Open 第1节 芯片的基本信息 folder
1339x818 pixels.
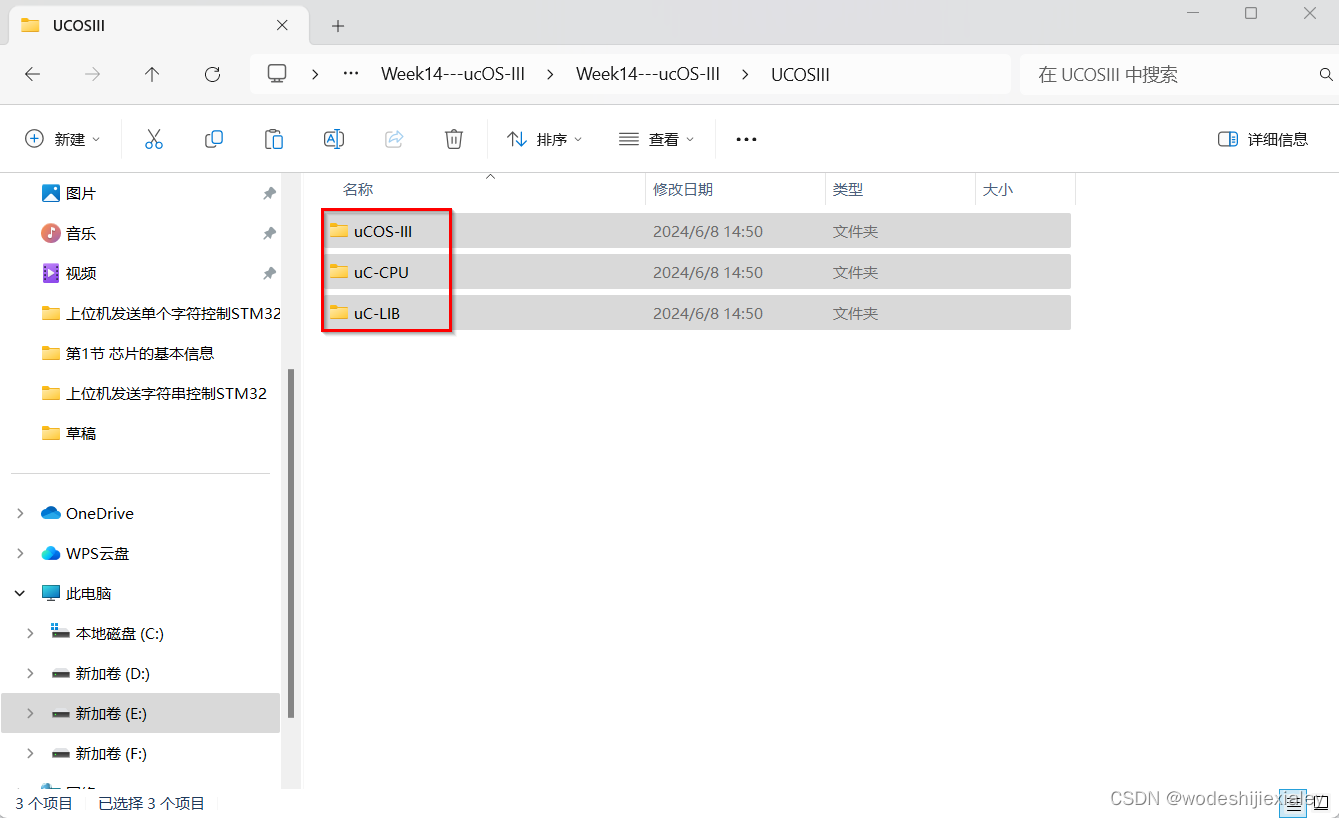click(128, 353)
